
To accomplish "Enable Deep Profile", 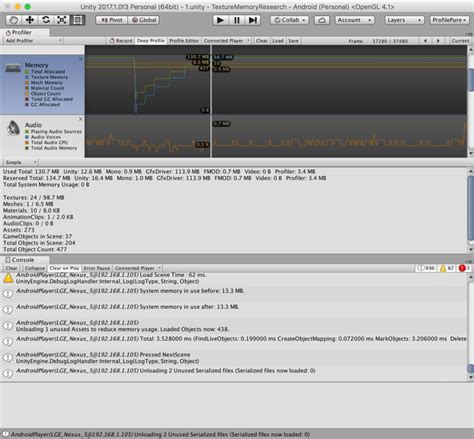I will point(150,41).
